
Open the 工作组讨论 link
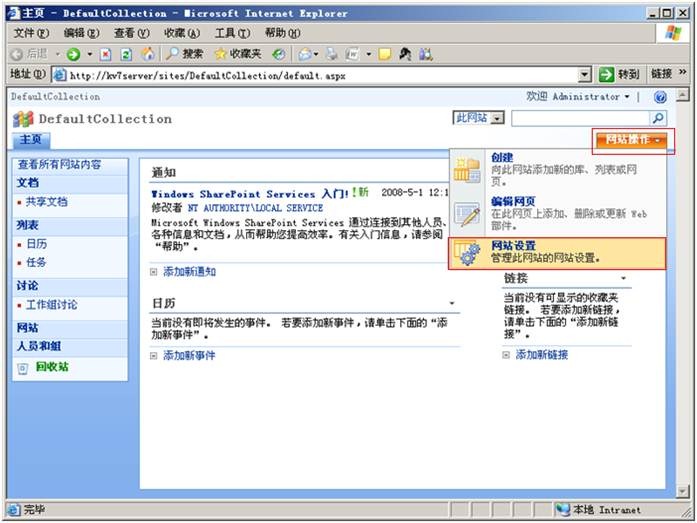(52, 305)
